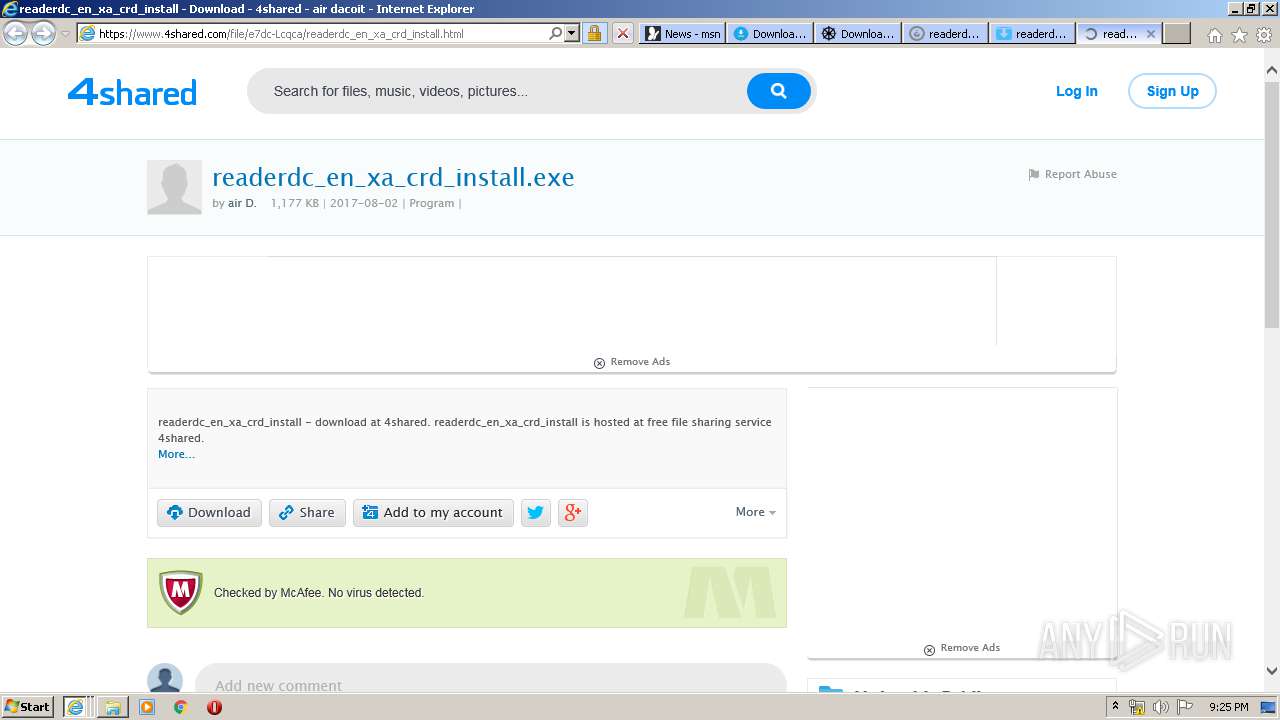Open address bar autocomplete dropdown arrow
The height and width of the screenshot is (720, 1280).
(x=572, y=33)
